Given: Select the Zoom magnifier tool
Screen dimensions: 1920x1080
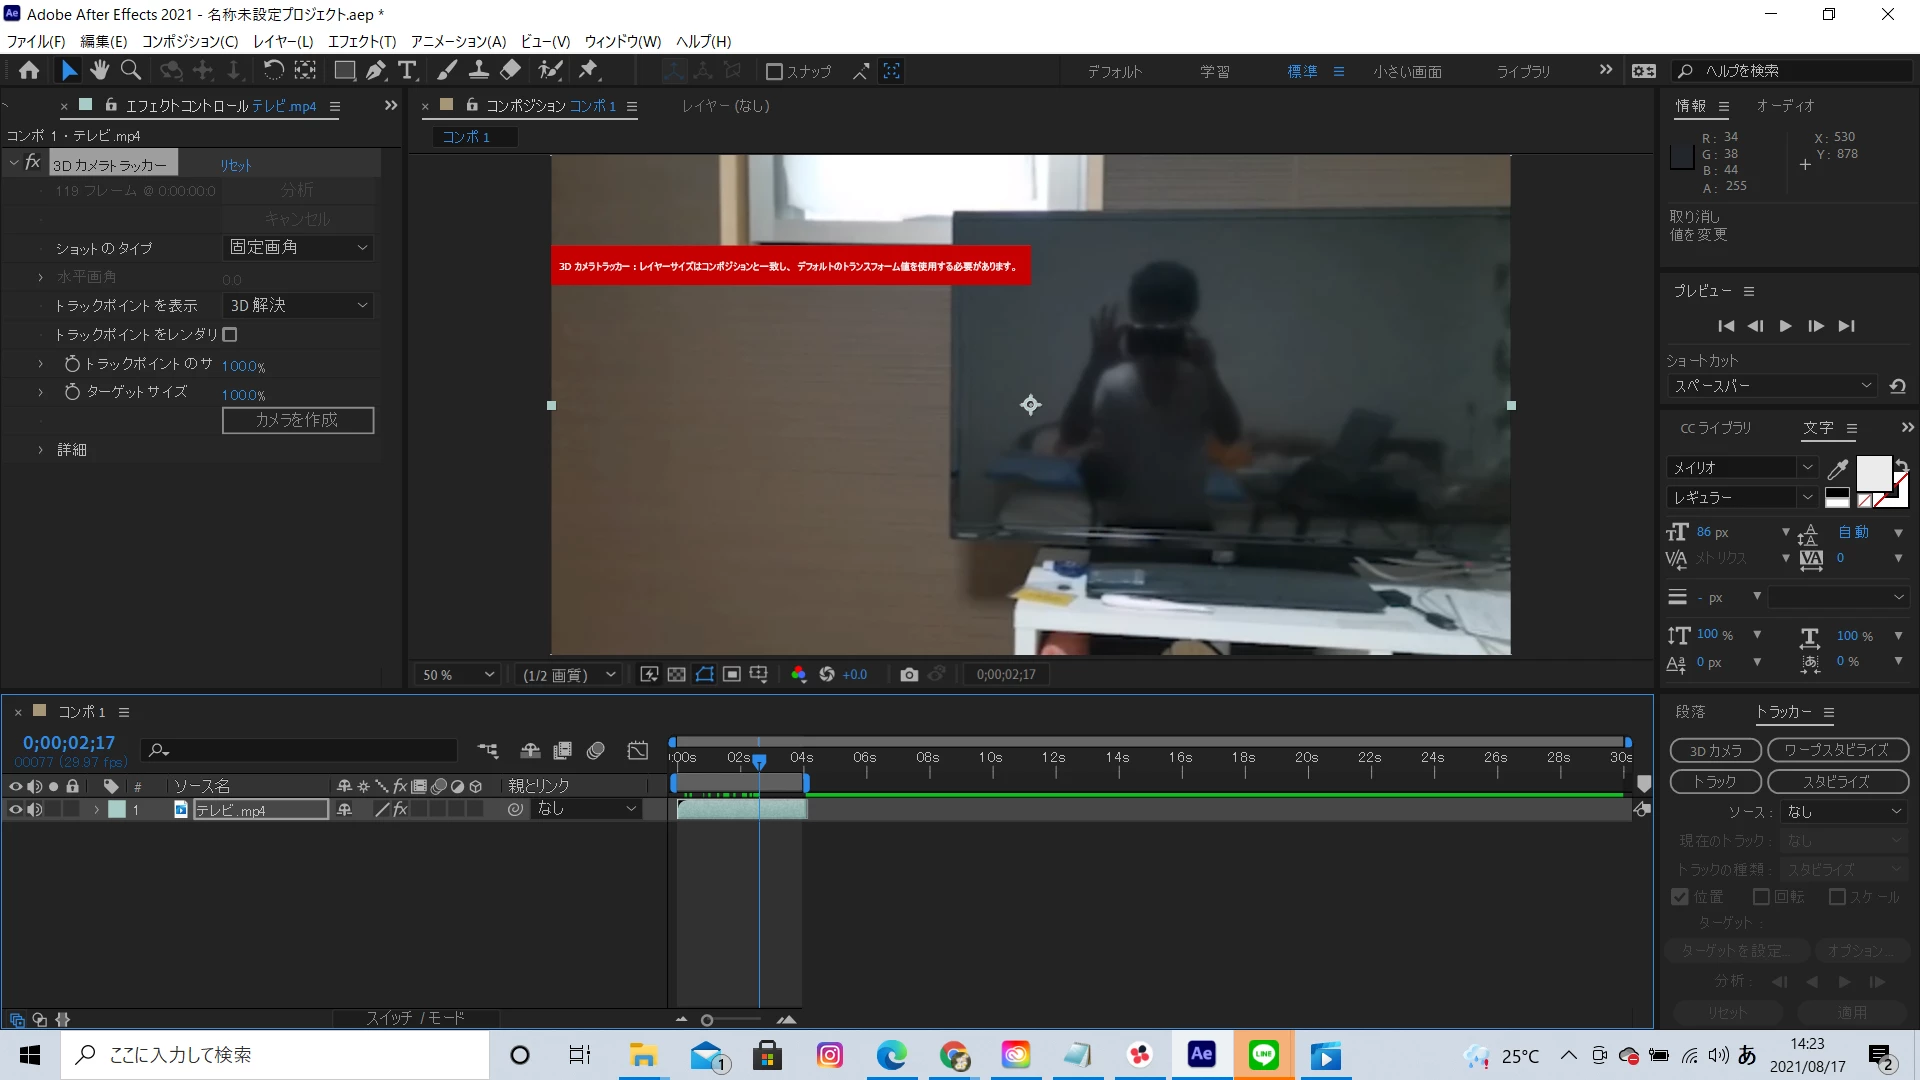Looking at the screenshot, I should (130, 70).
